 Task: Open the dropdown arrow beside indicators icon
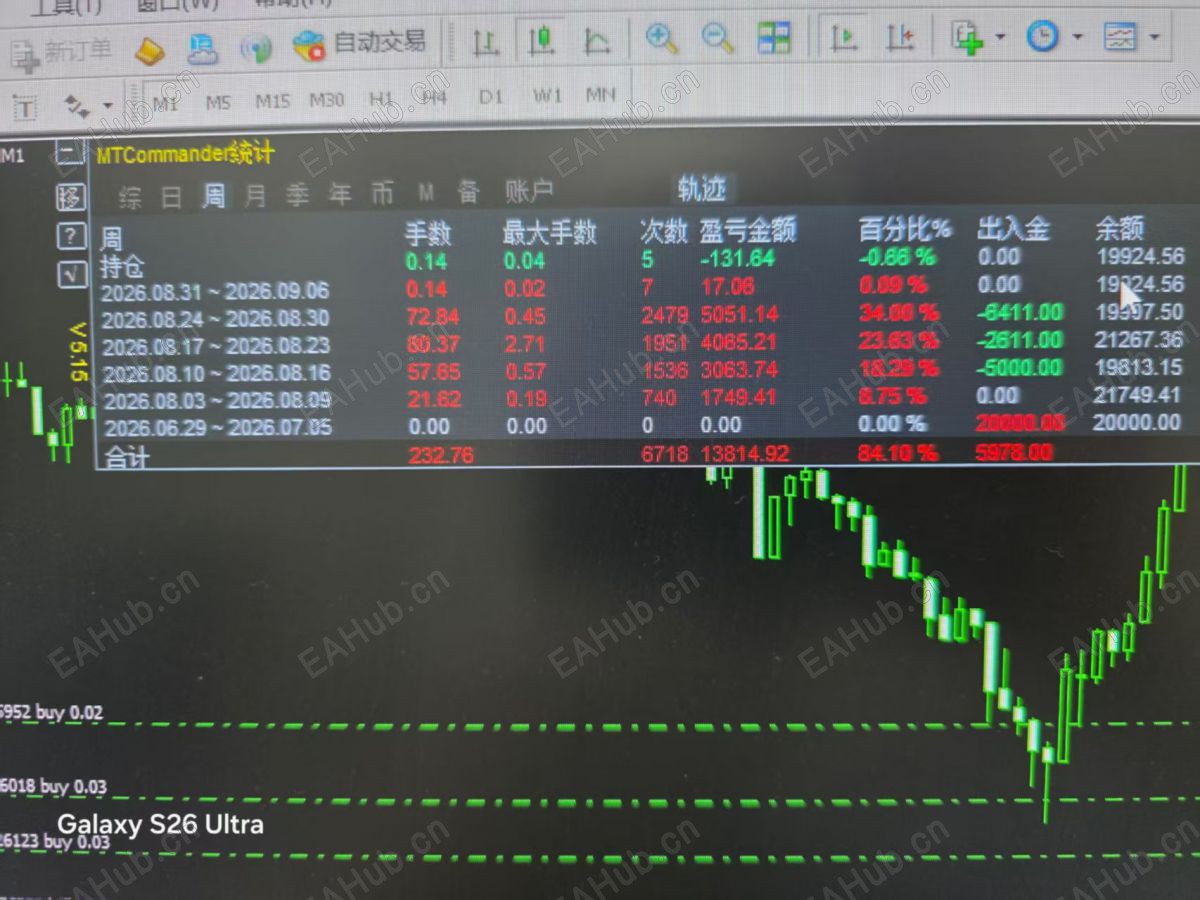[1000, 38]
